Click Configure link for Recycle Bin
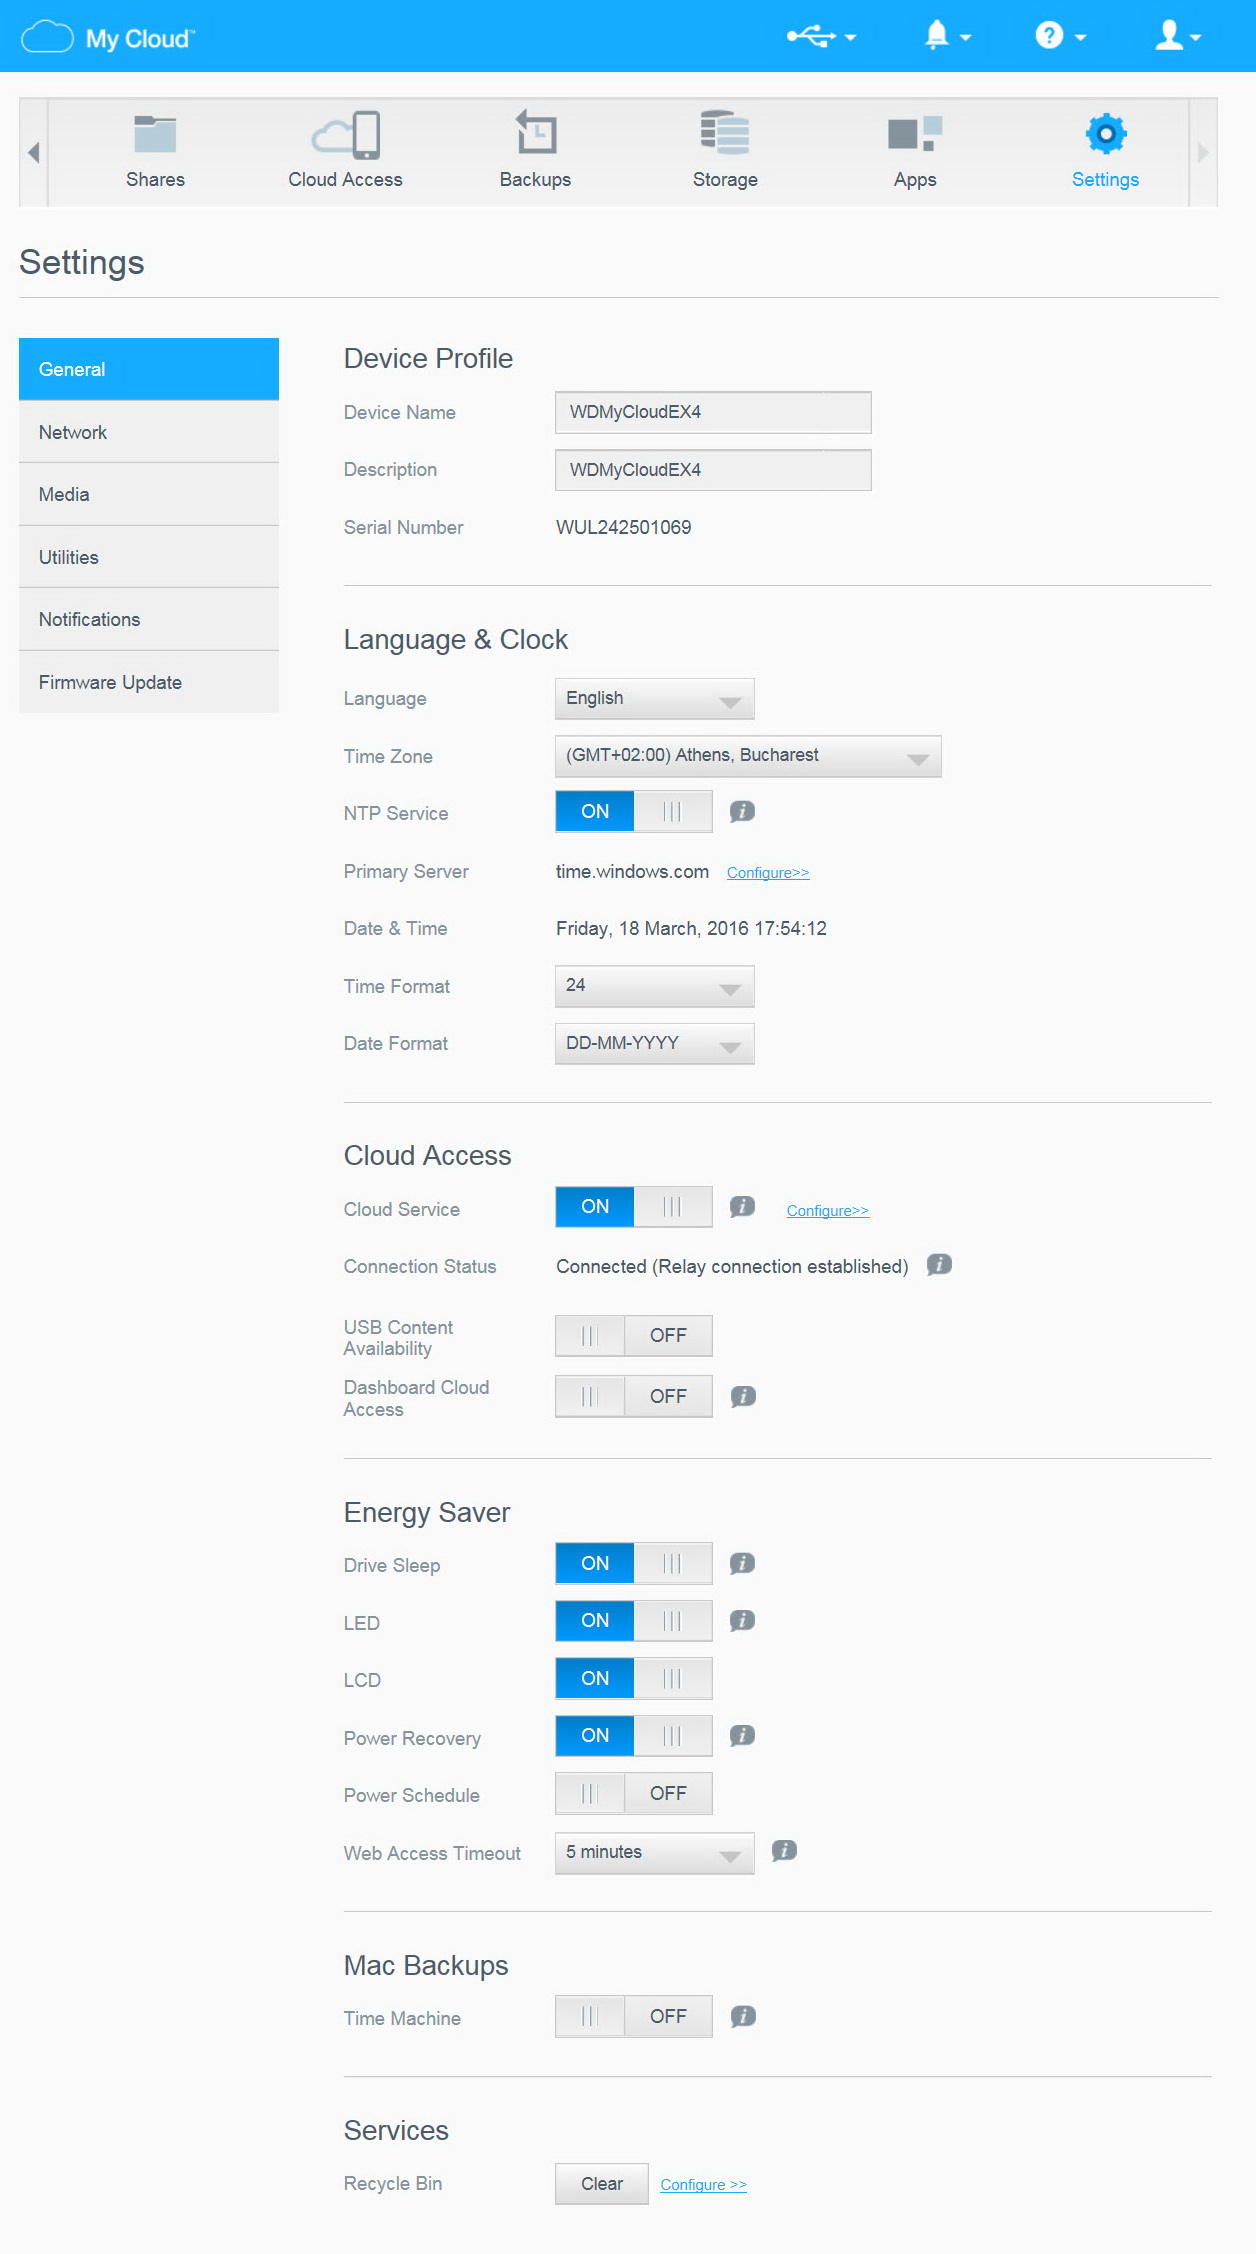Image resolution: width=1256 pixels, height=2254 pixels. (704, 2185)
